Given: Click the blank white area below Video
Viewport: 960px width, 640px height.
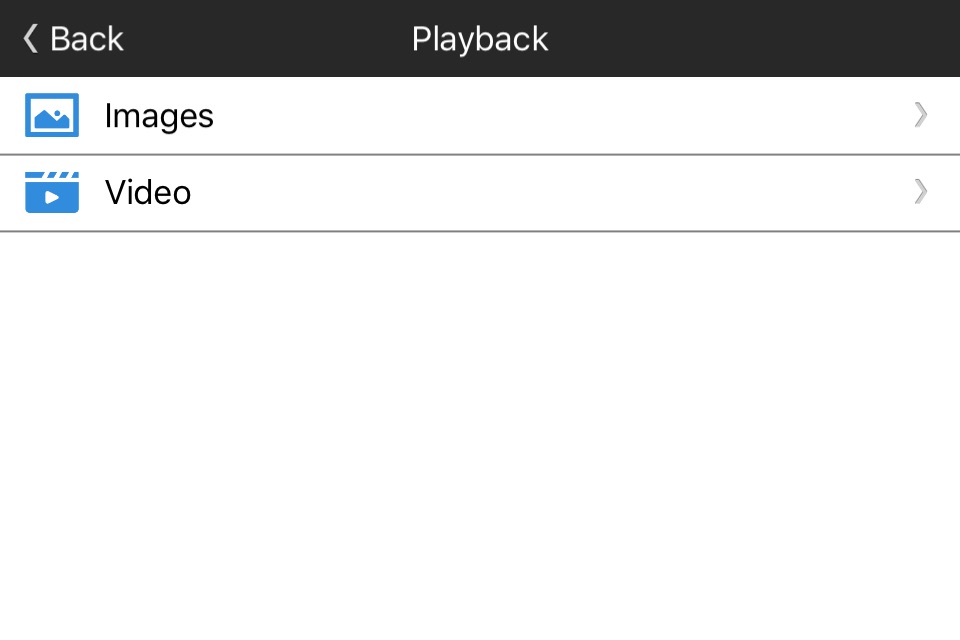Looking at the screenshot, I should [480, 436].
